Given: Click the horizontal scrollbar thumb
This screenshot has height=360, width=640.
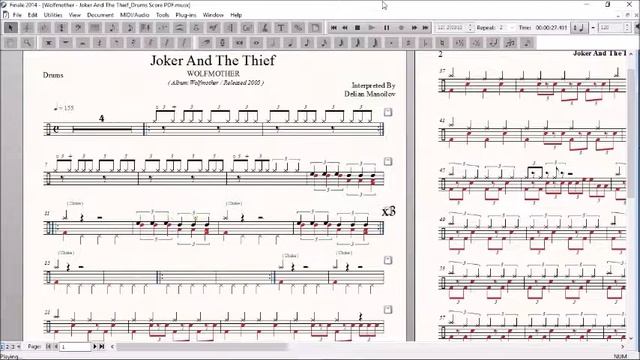Looking at the screenshot, I should [x=202, y=347].
